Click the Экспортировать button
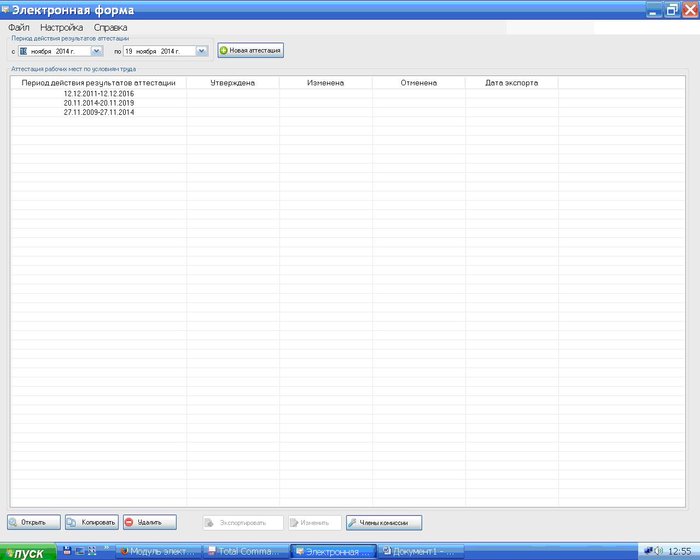 coord(243,522)
